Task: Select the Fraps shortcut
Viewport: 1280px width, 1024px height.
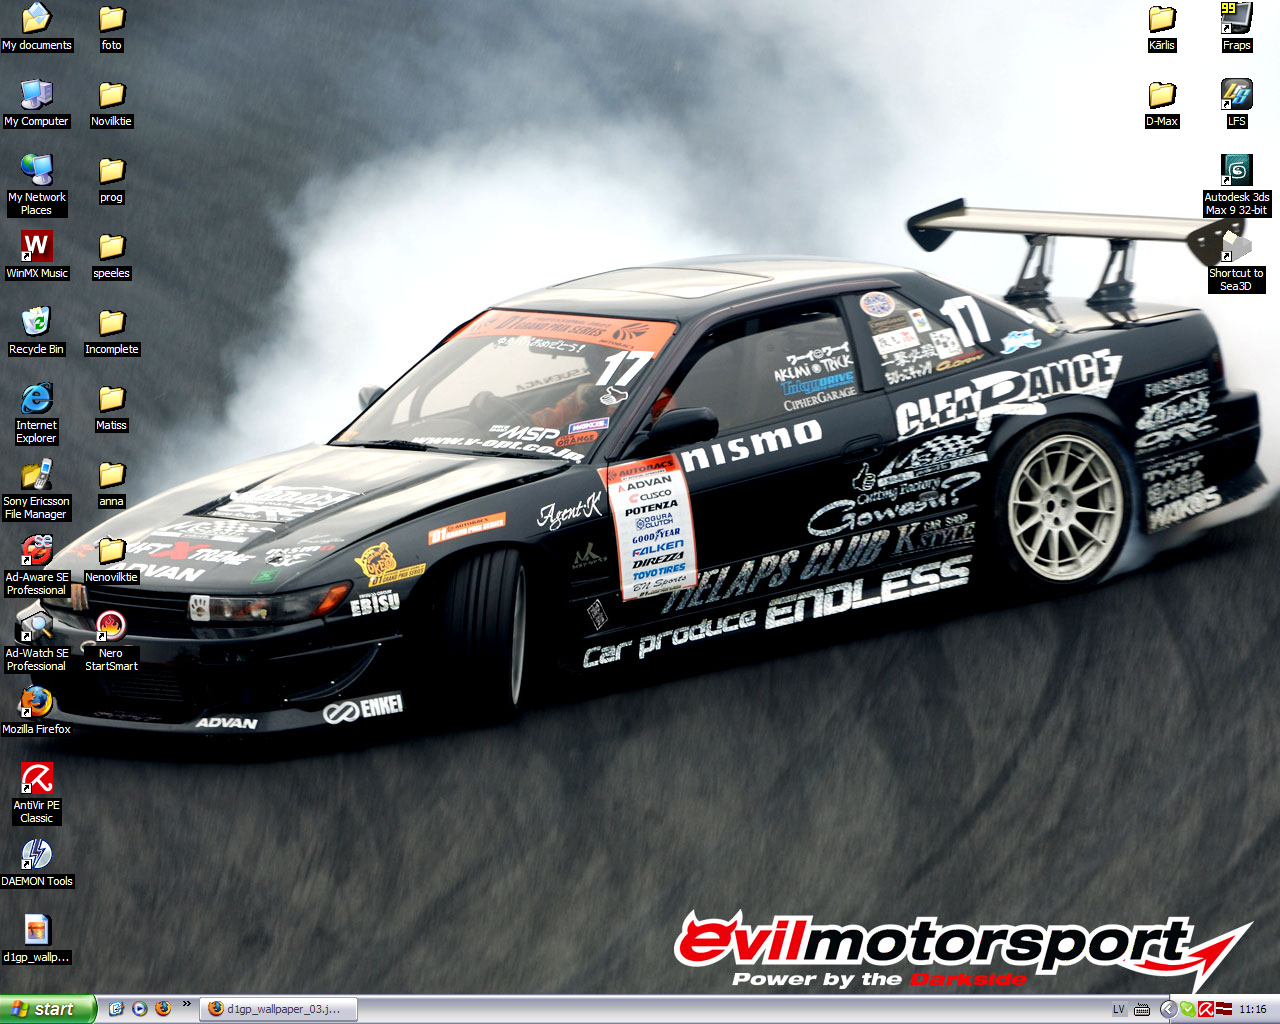Action: pyautogui.click(x=1237, y=27)
